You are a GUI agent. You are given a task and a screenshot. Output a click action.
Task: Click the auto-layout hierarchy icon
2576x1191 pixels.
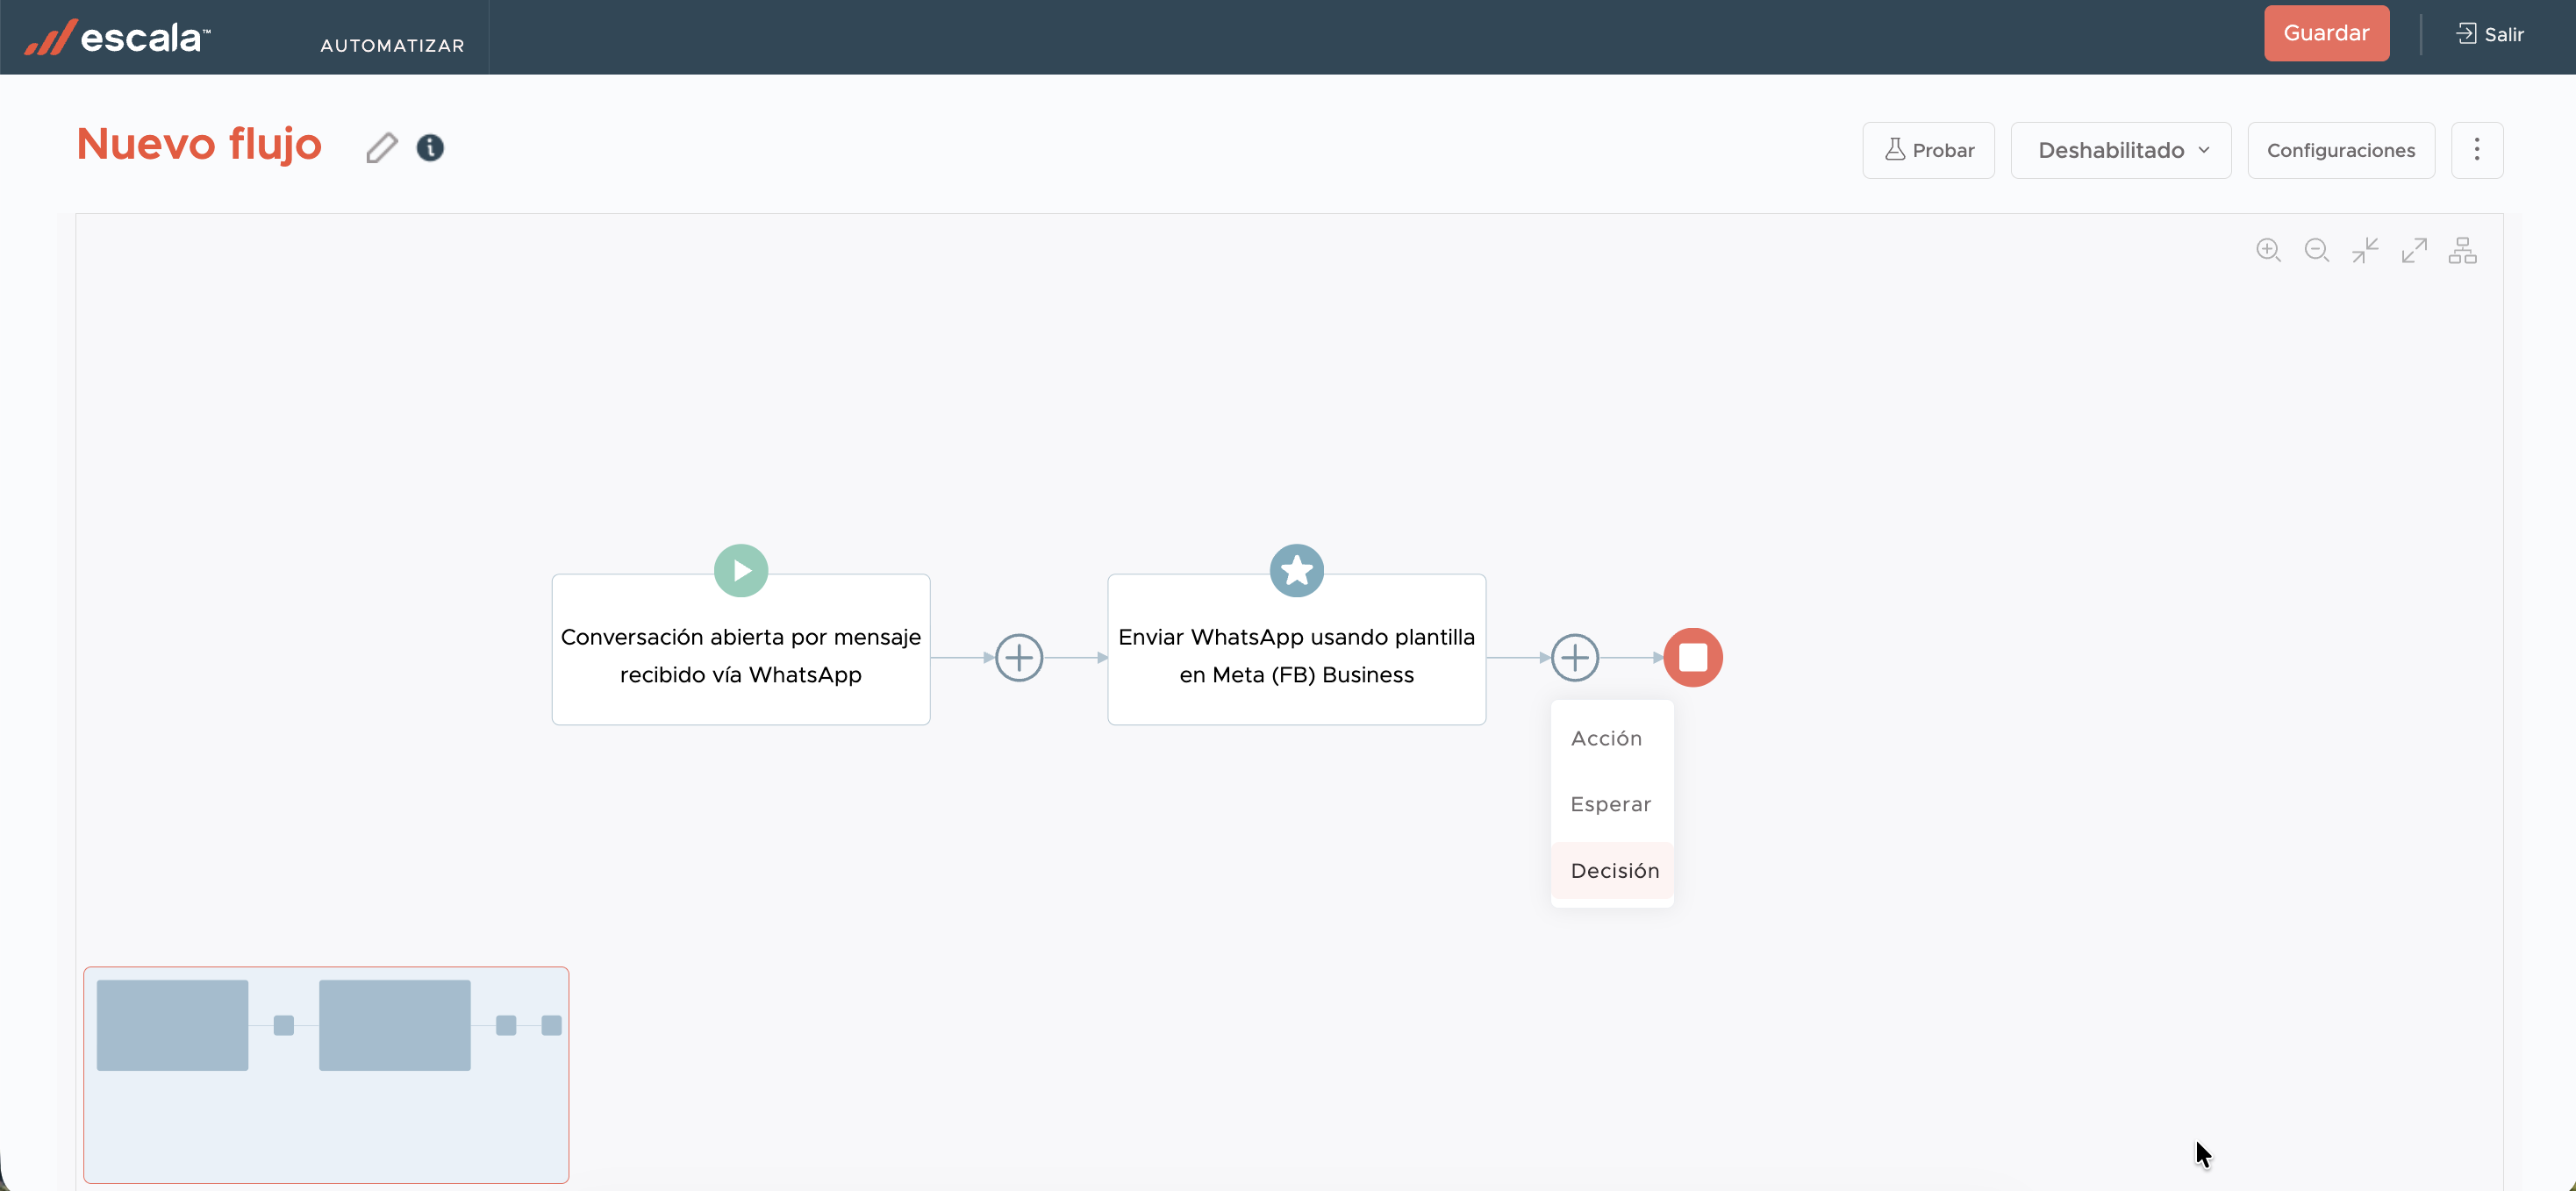pyautogui.click(x=2462, y=250)
